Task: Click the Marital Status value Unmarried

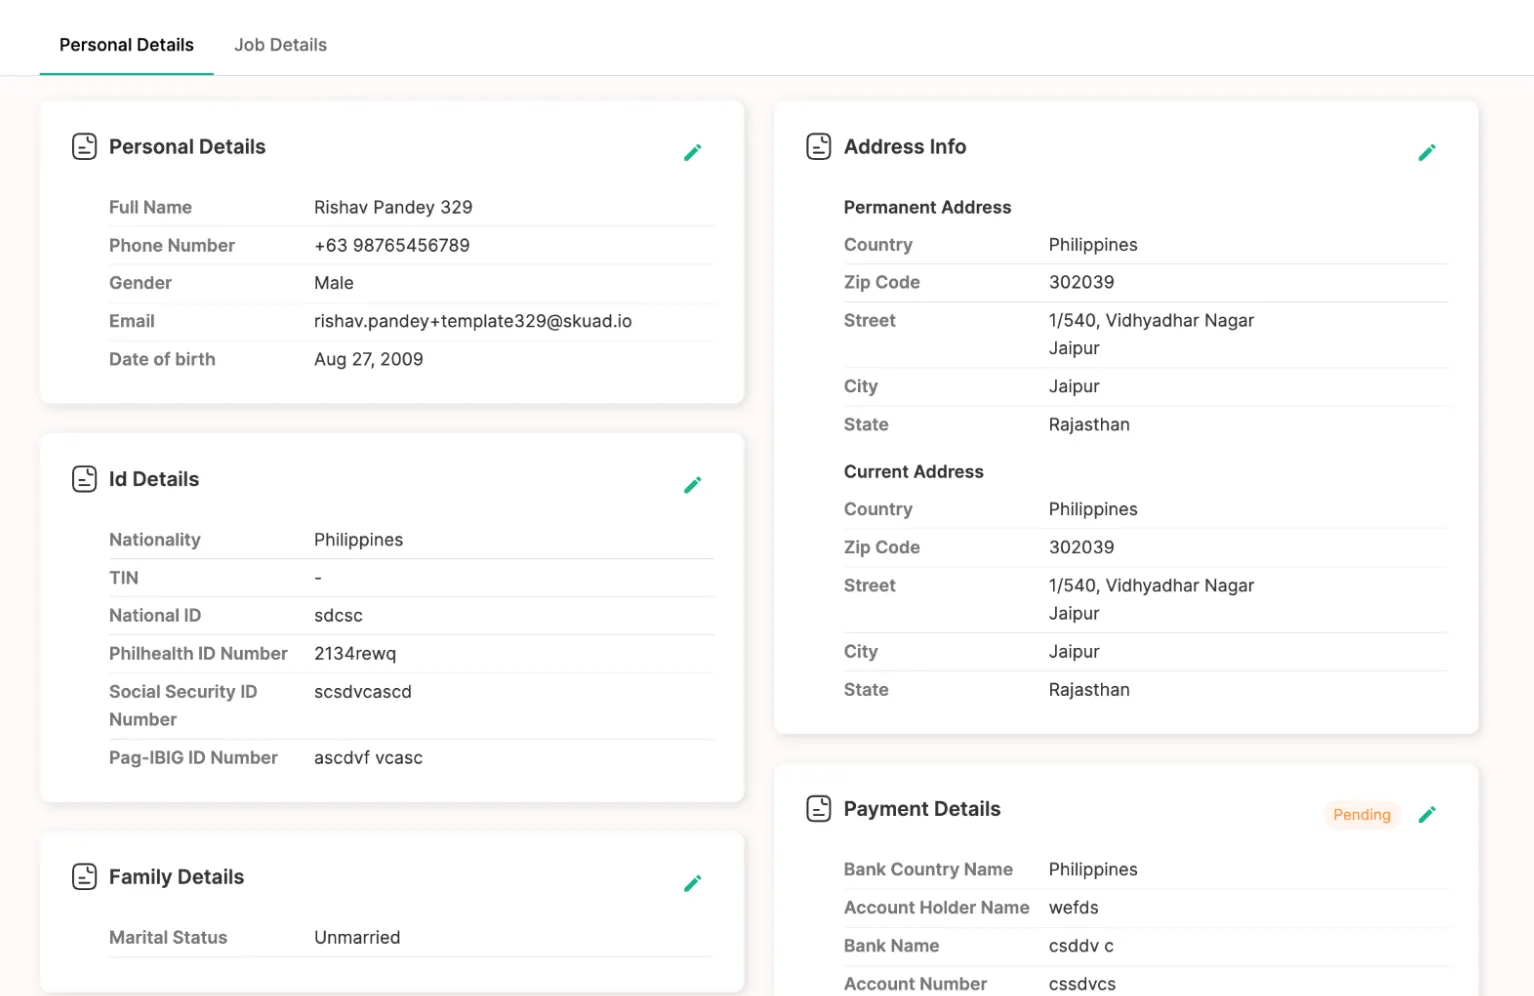Action: (x=357, y=938)
